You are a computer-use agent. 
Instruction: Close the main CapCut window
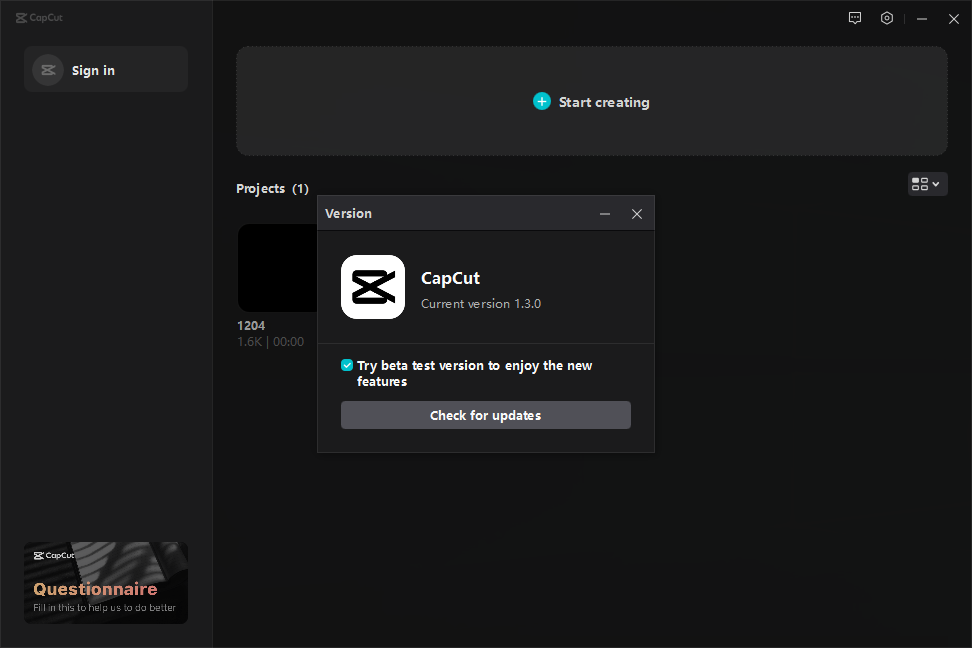click(x=954, y=19)
